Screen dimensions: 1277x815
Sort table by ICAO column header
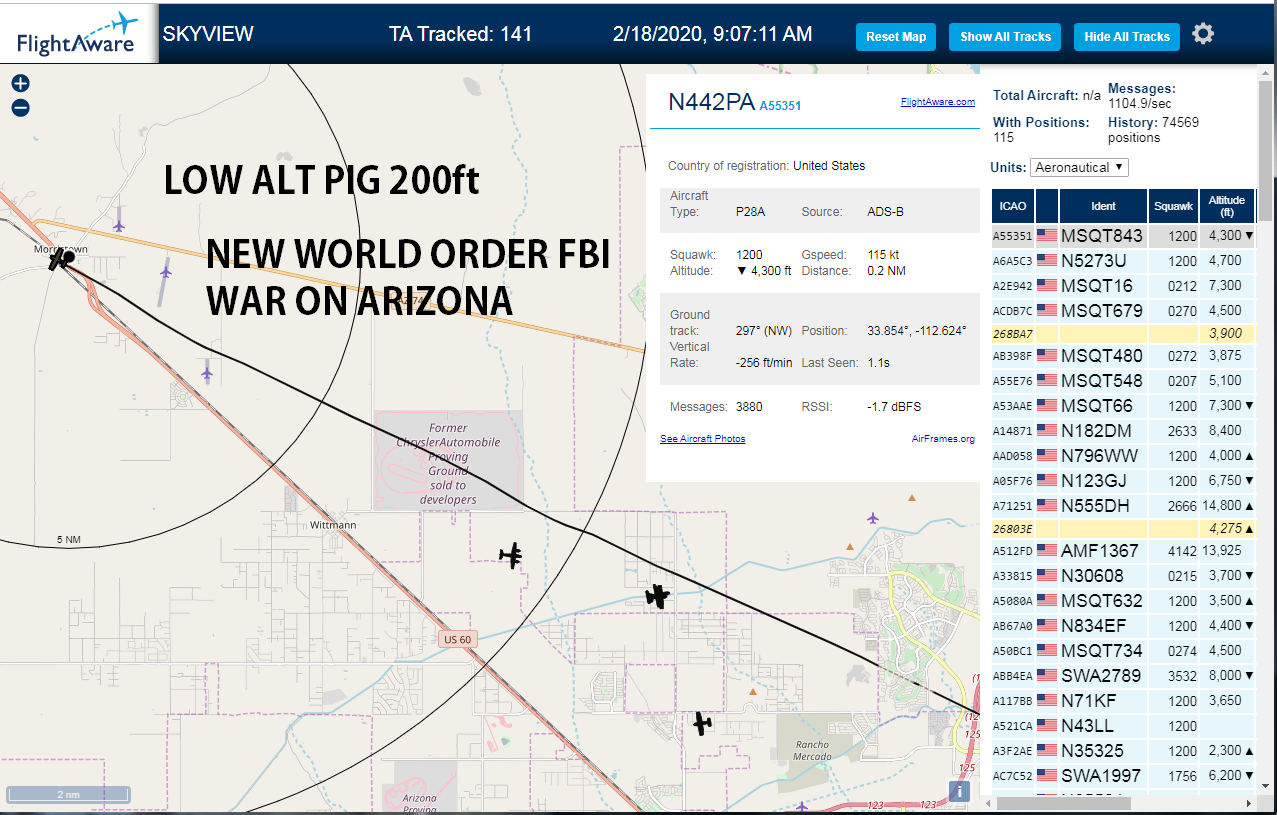tap(1013, 206)
